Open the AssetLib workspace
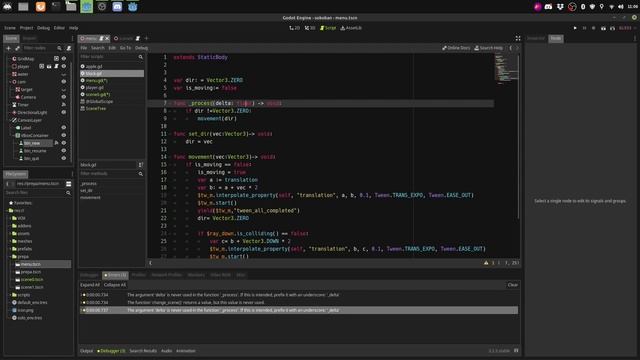 click(x=351, y=28)
